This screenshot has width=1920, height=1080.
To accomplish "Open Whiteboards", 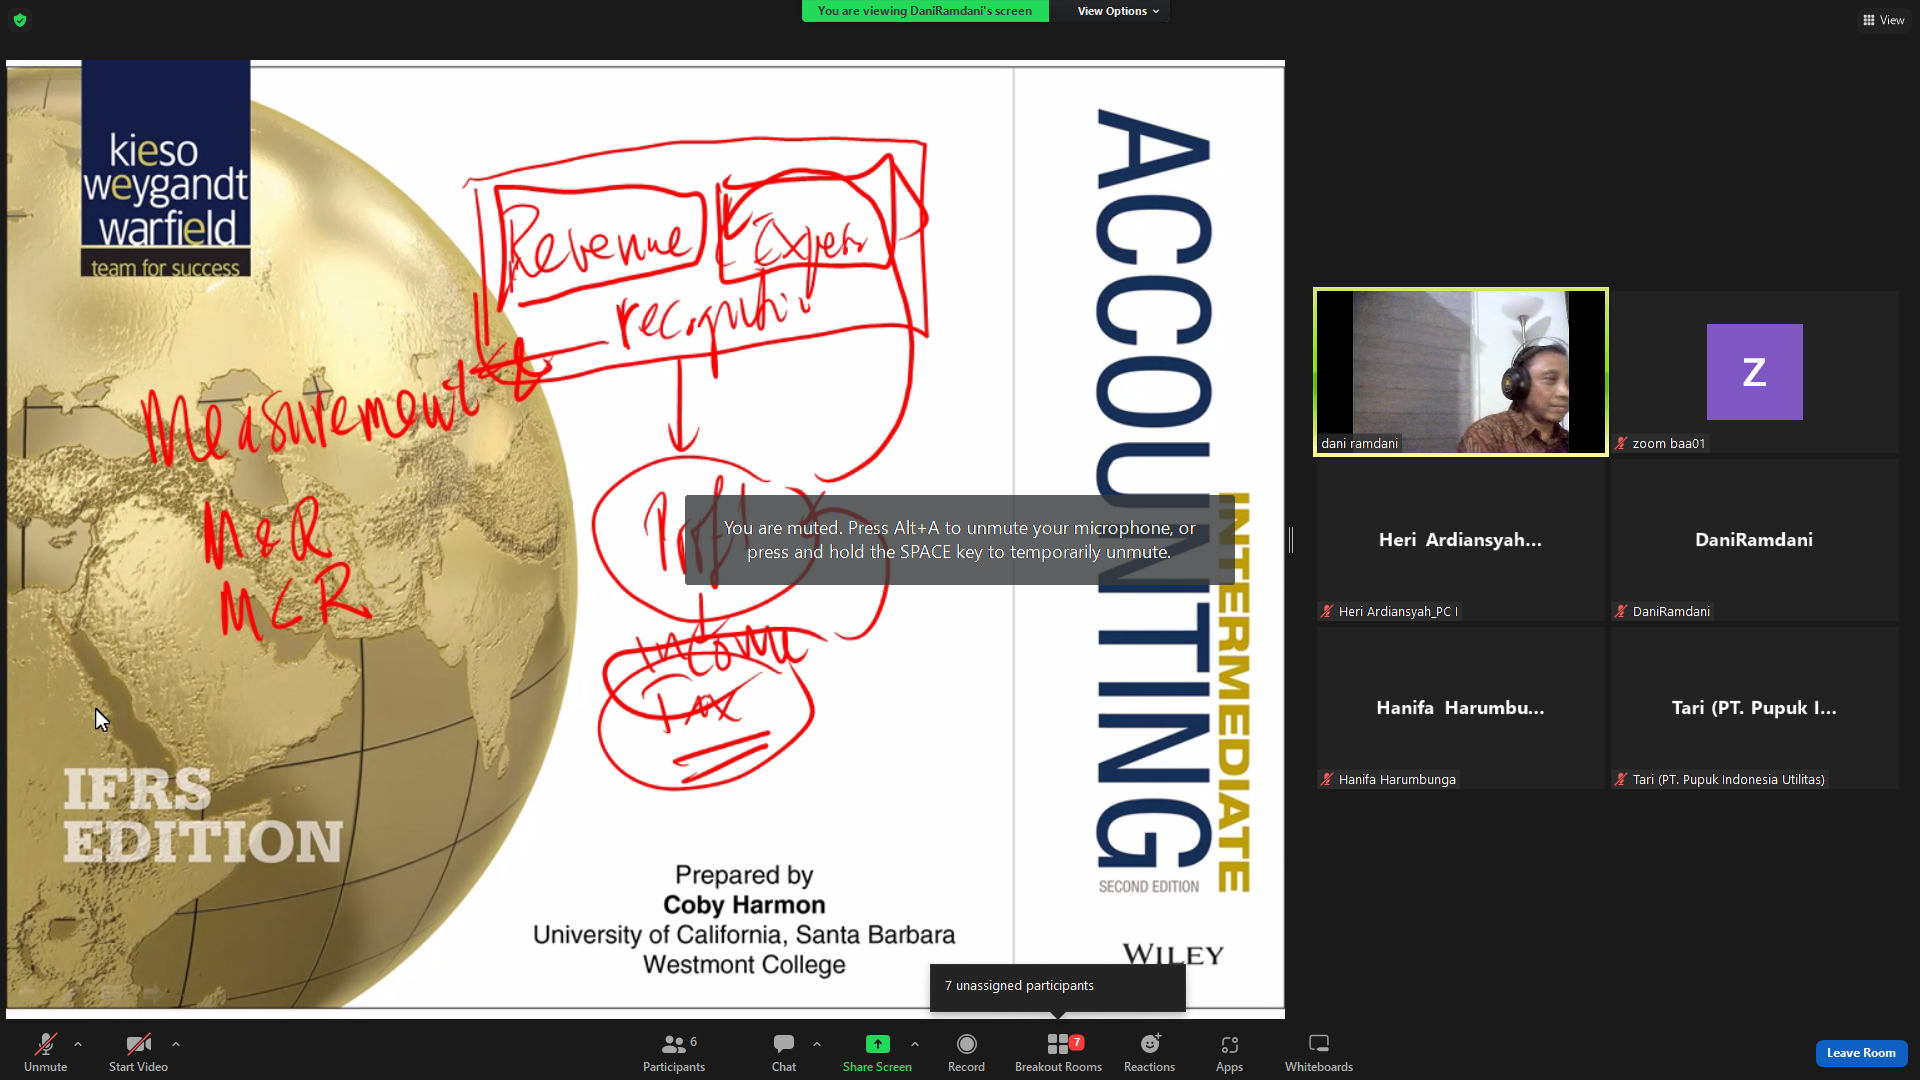I will click(x=1319, y=1052).
